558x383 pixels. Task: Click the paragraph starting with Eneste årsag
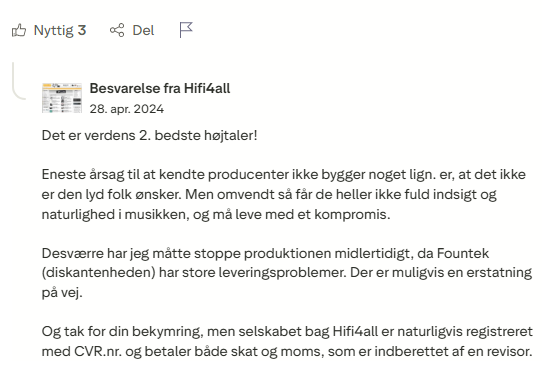(284, 194)
